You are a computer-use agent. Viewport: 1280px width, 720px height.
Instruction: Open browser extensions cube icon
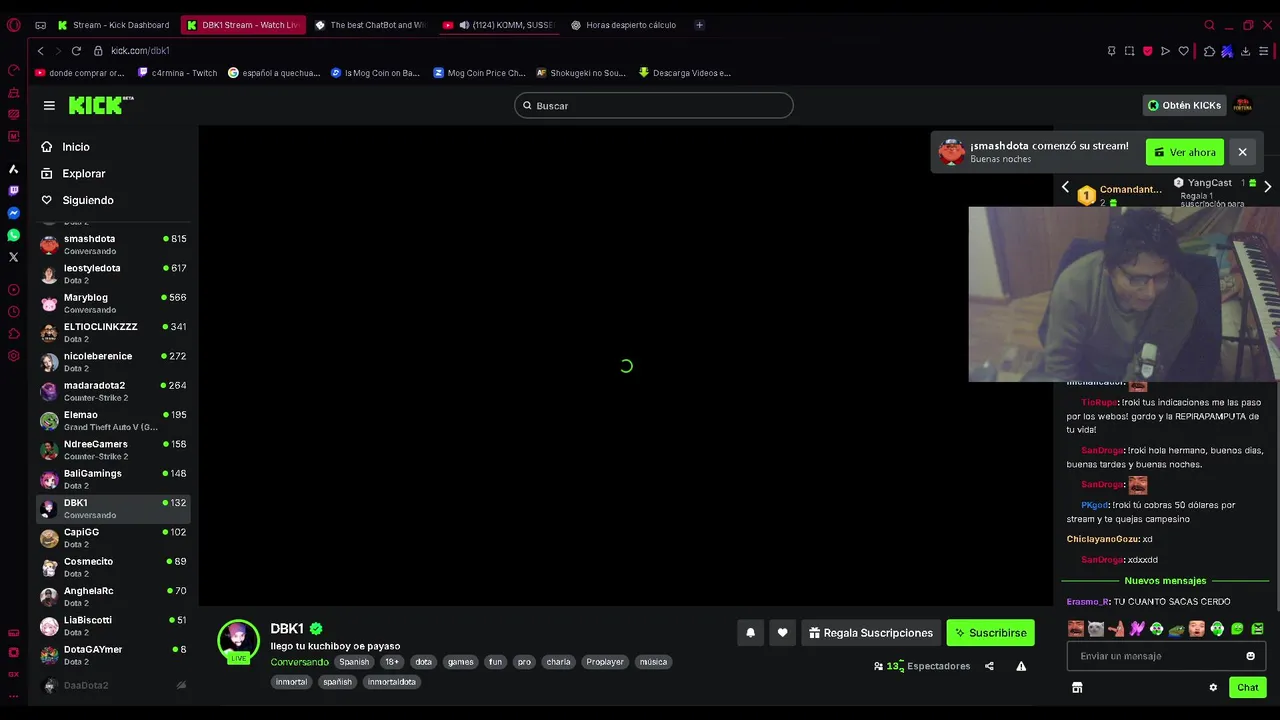[x=1209, y=51]
